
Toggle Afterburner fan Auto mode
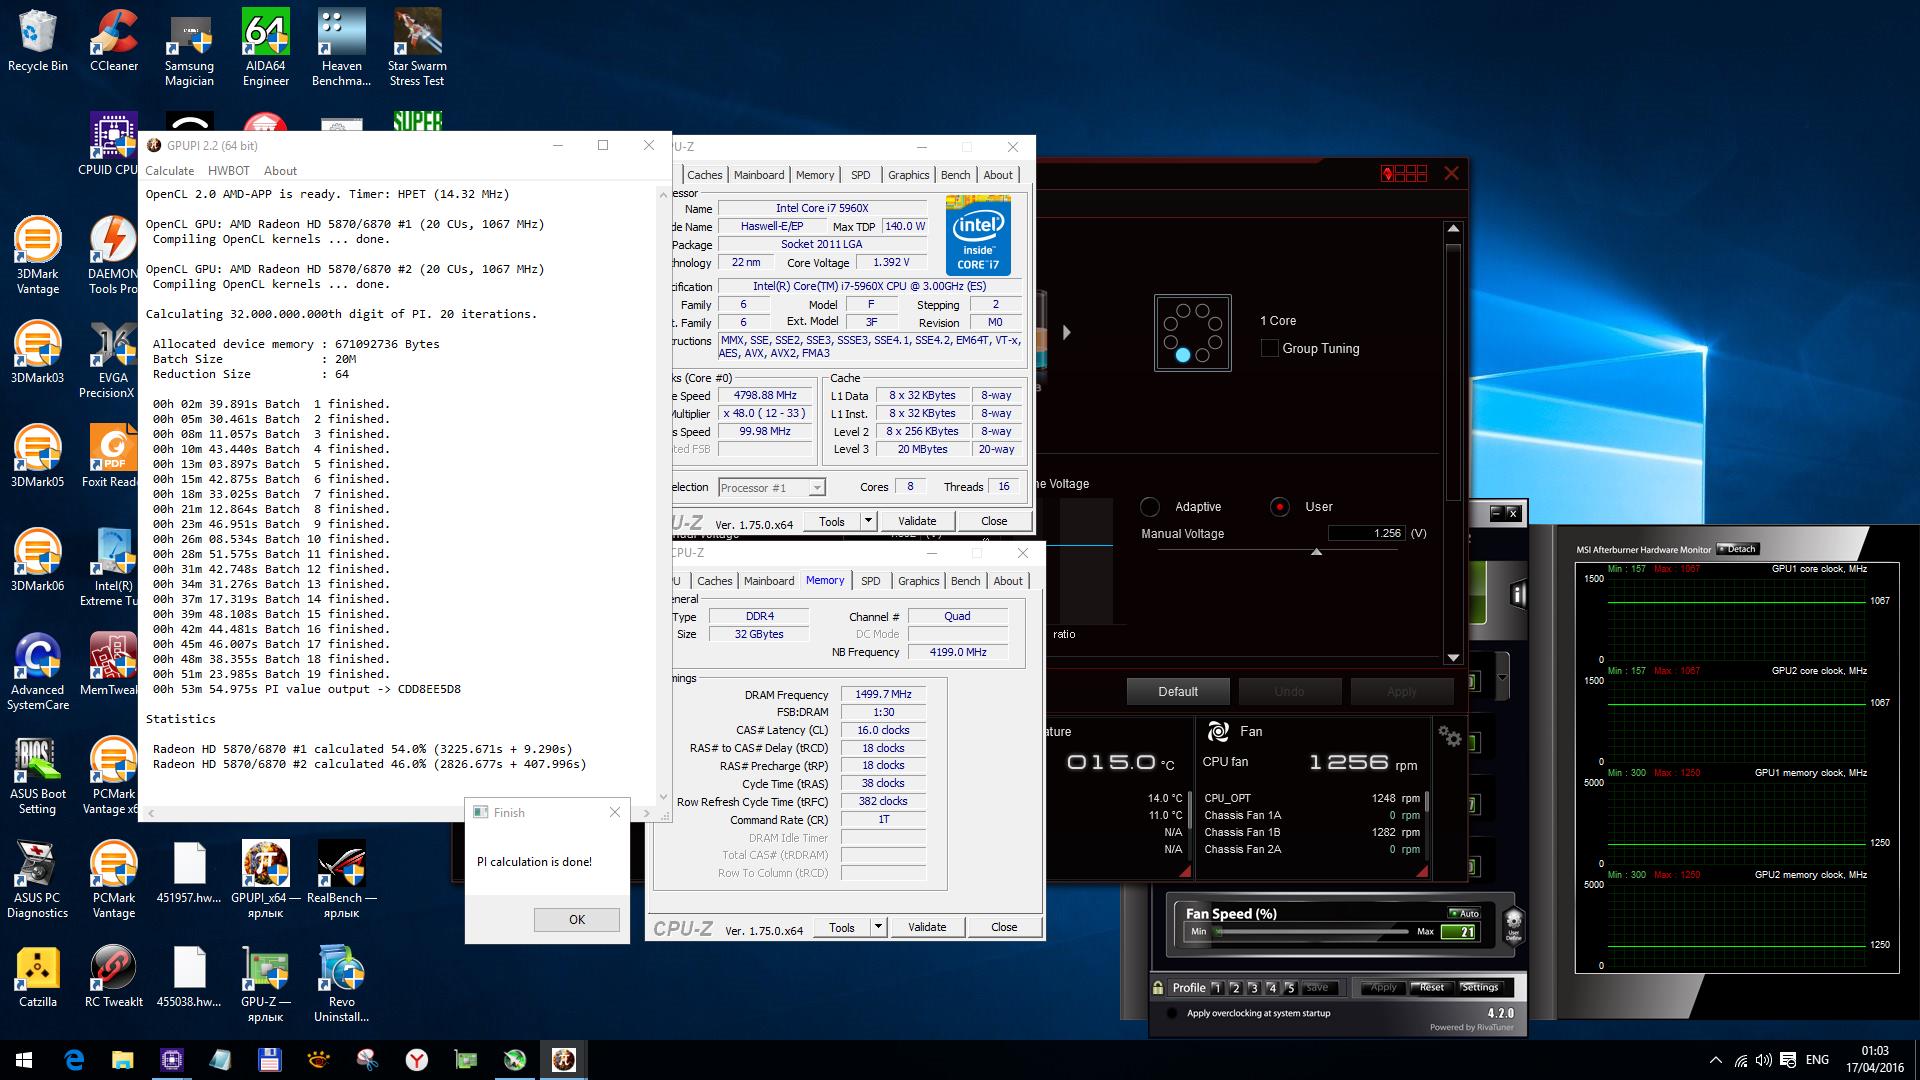tap(1464, 913)
